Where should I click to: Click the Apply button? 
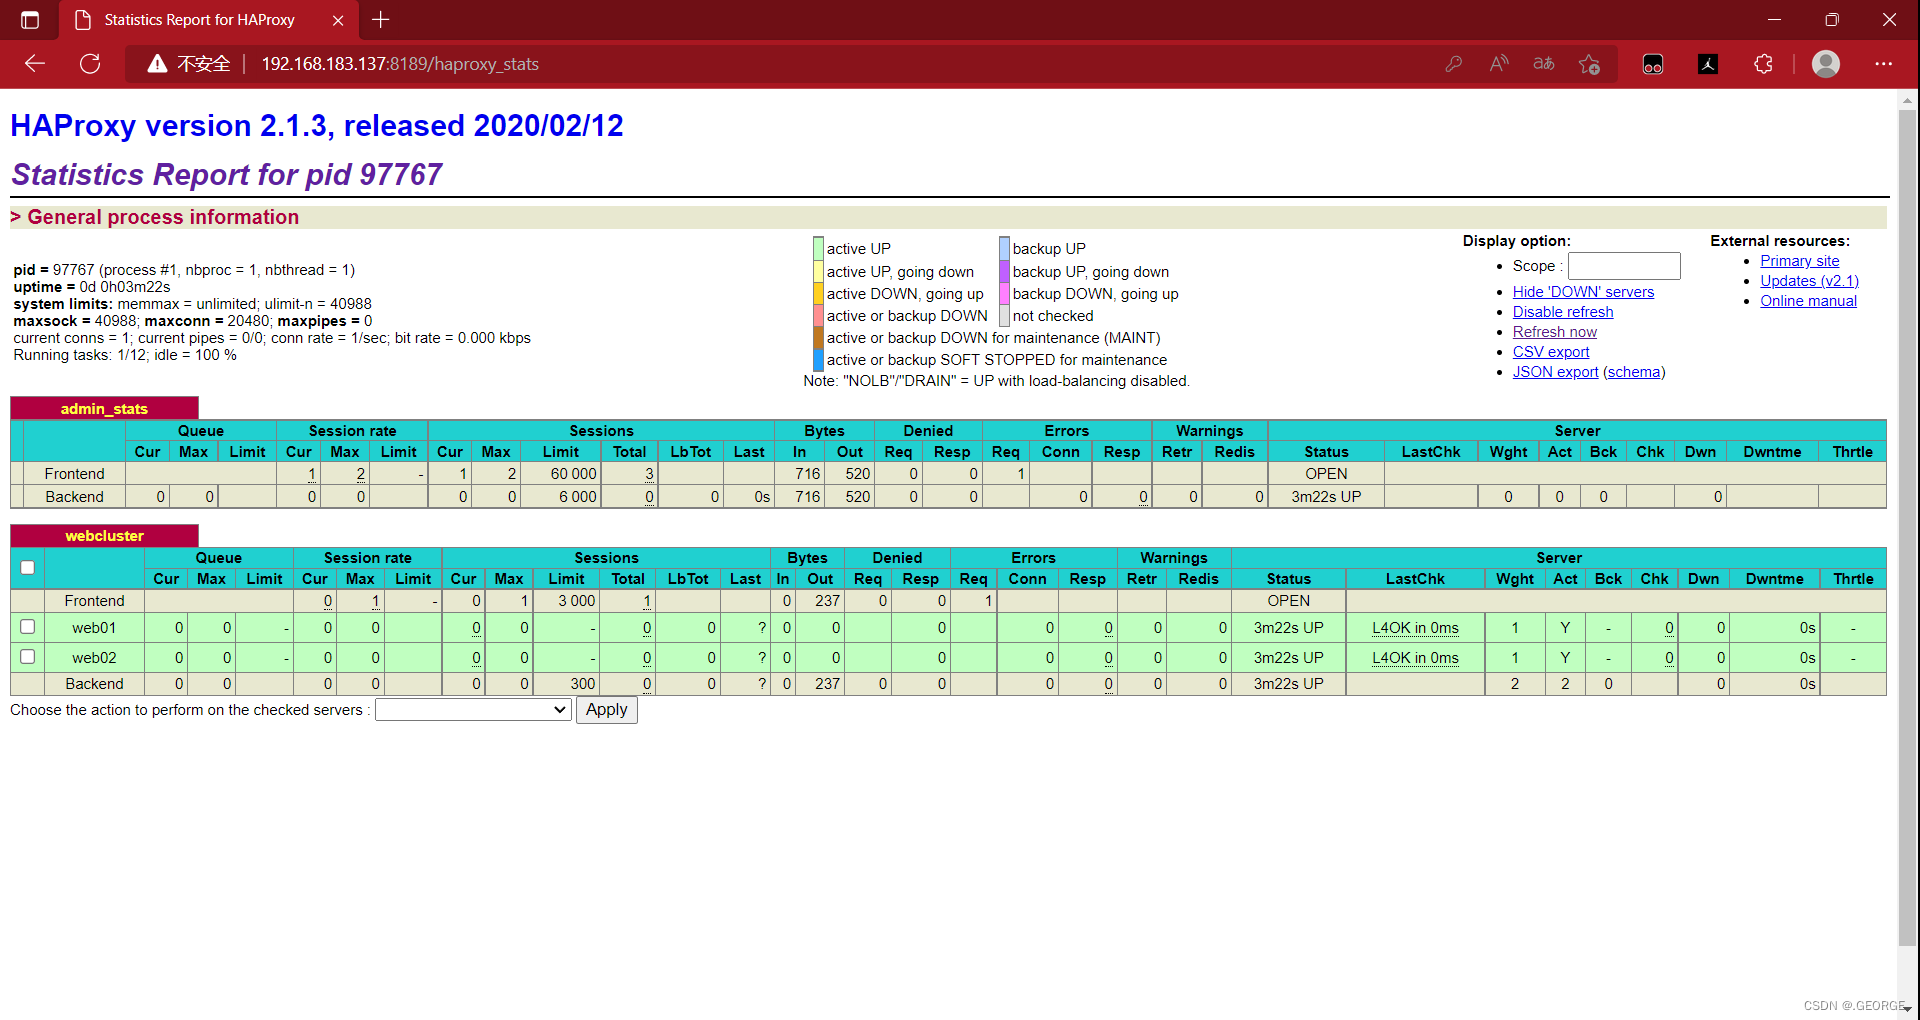click(x=606, y=709)
